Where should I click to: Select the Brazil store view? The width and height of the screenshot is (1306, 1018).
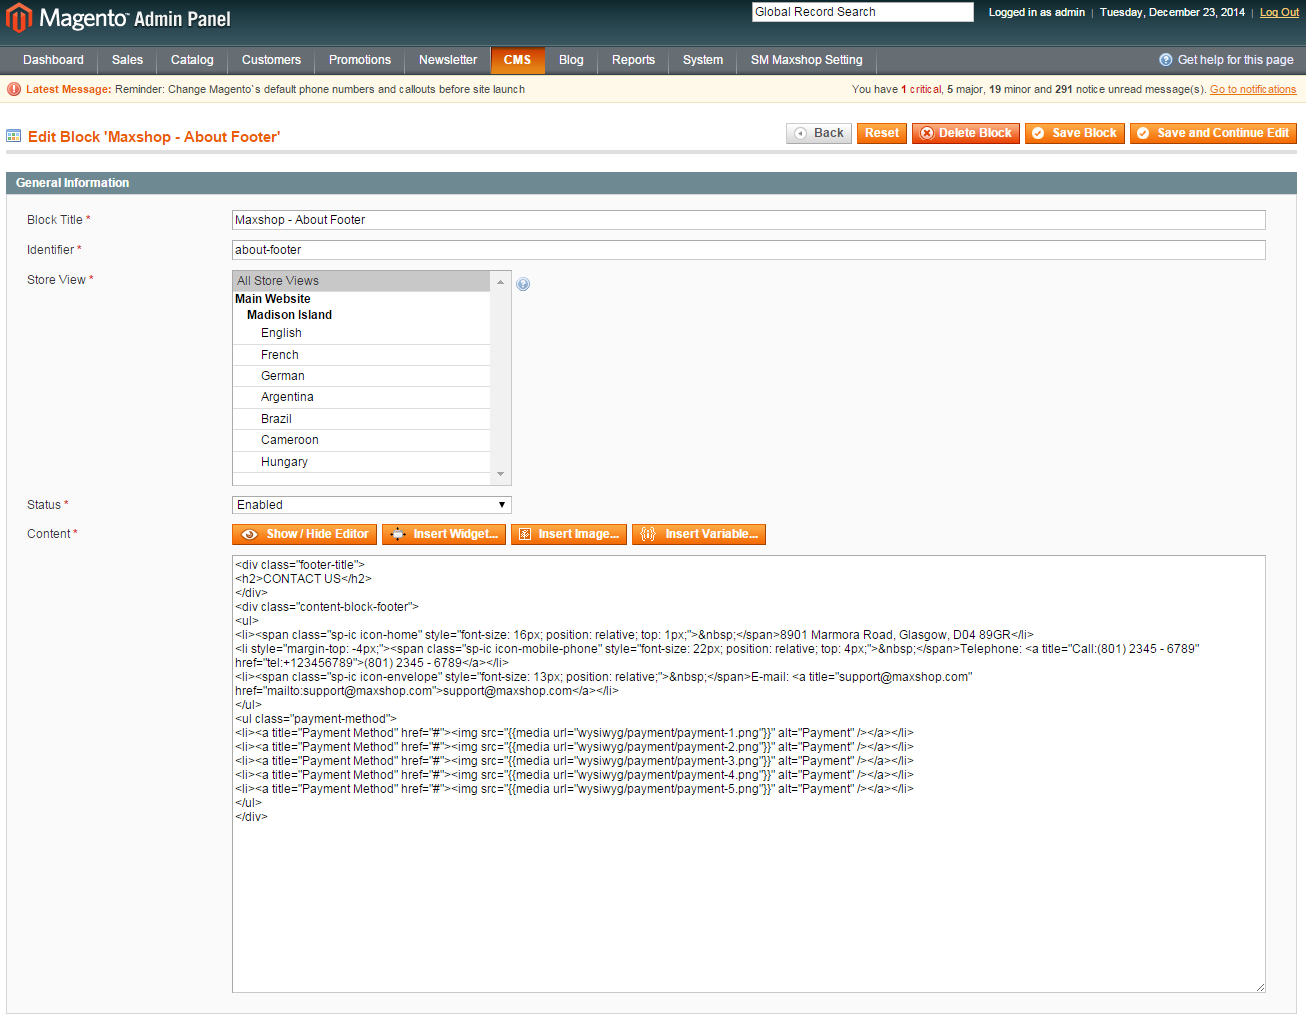tap(362, 419)
